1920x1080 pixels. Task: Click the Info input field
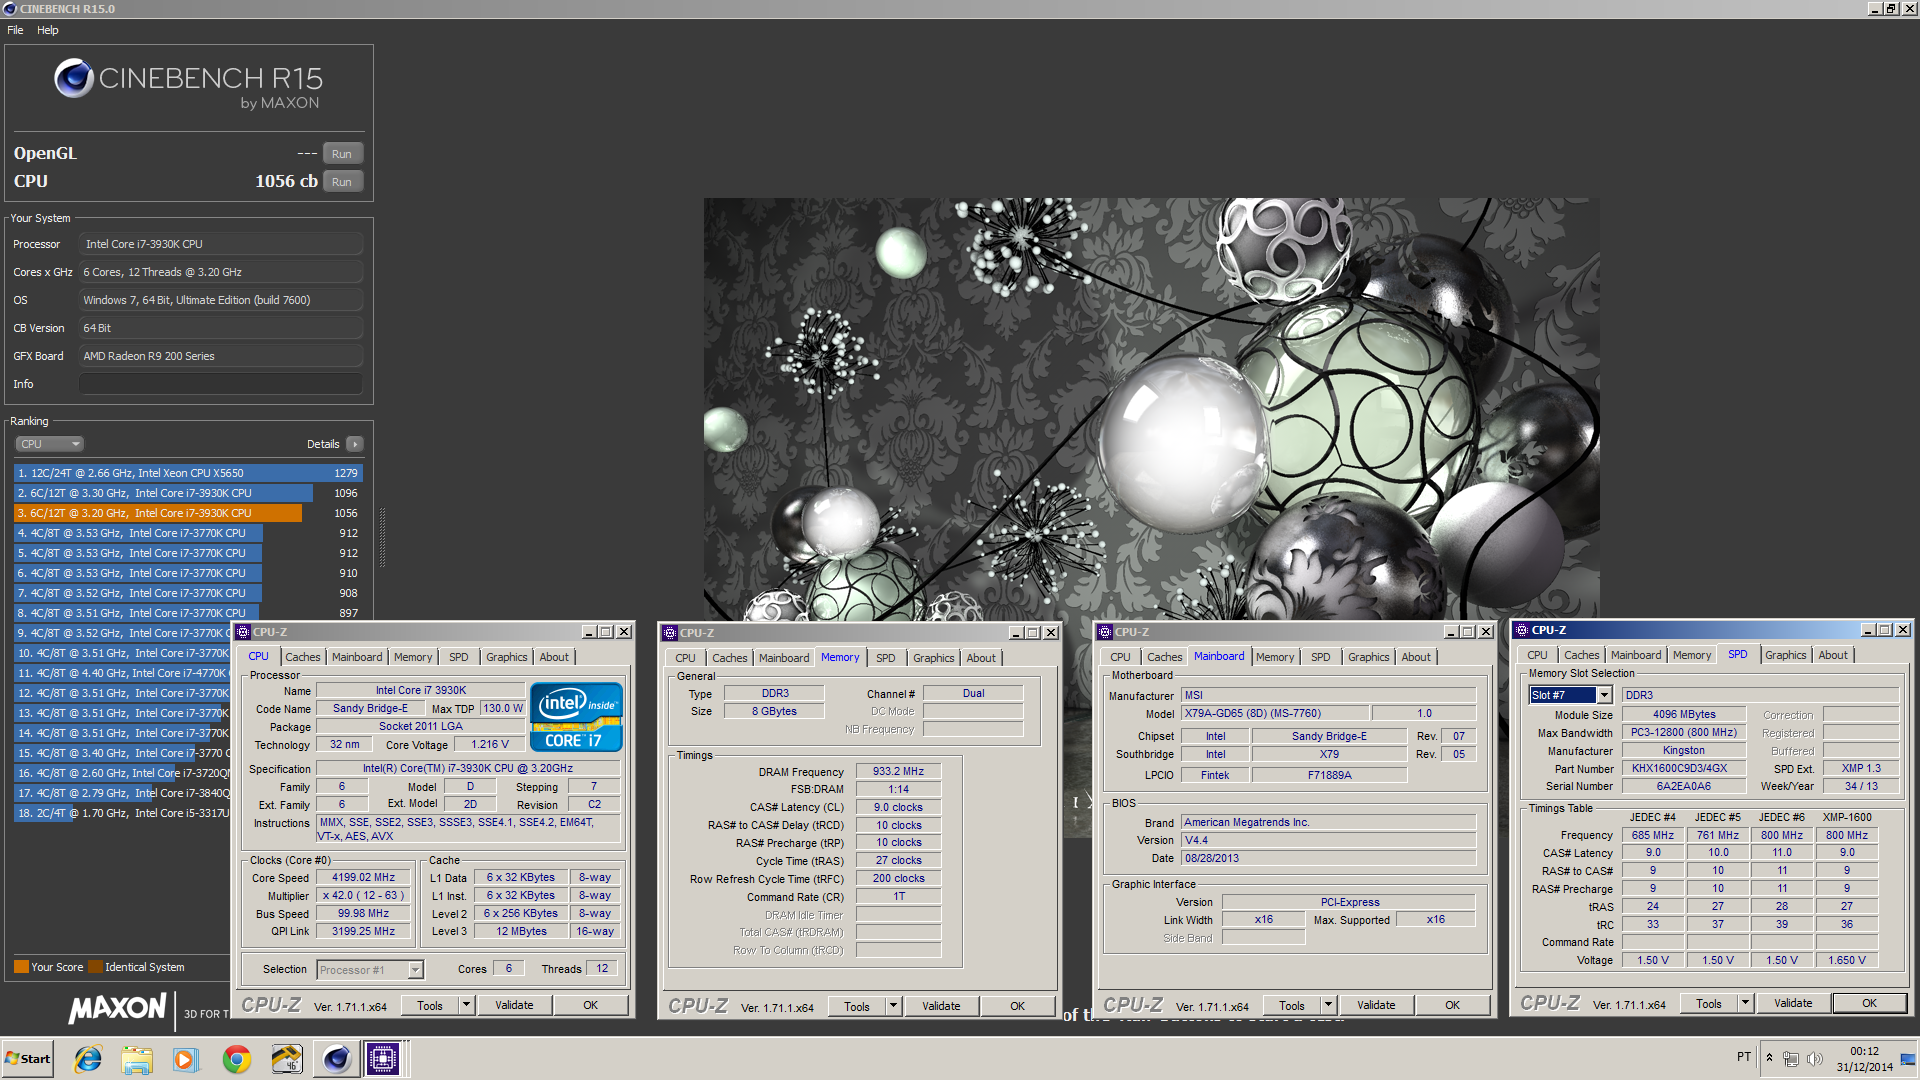(221, 384)
